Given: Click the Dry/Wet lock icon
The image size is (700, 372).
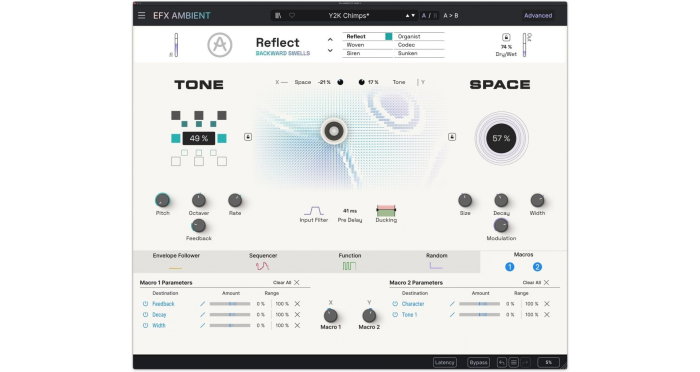Looking at the screenshot, I should [x=506, y=38].
